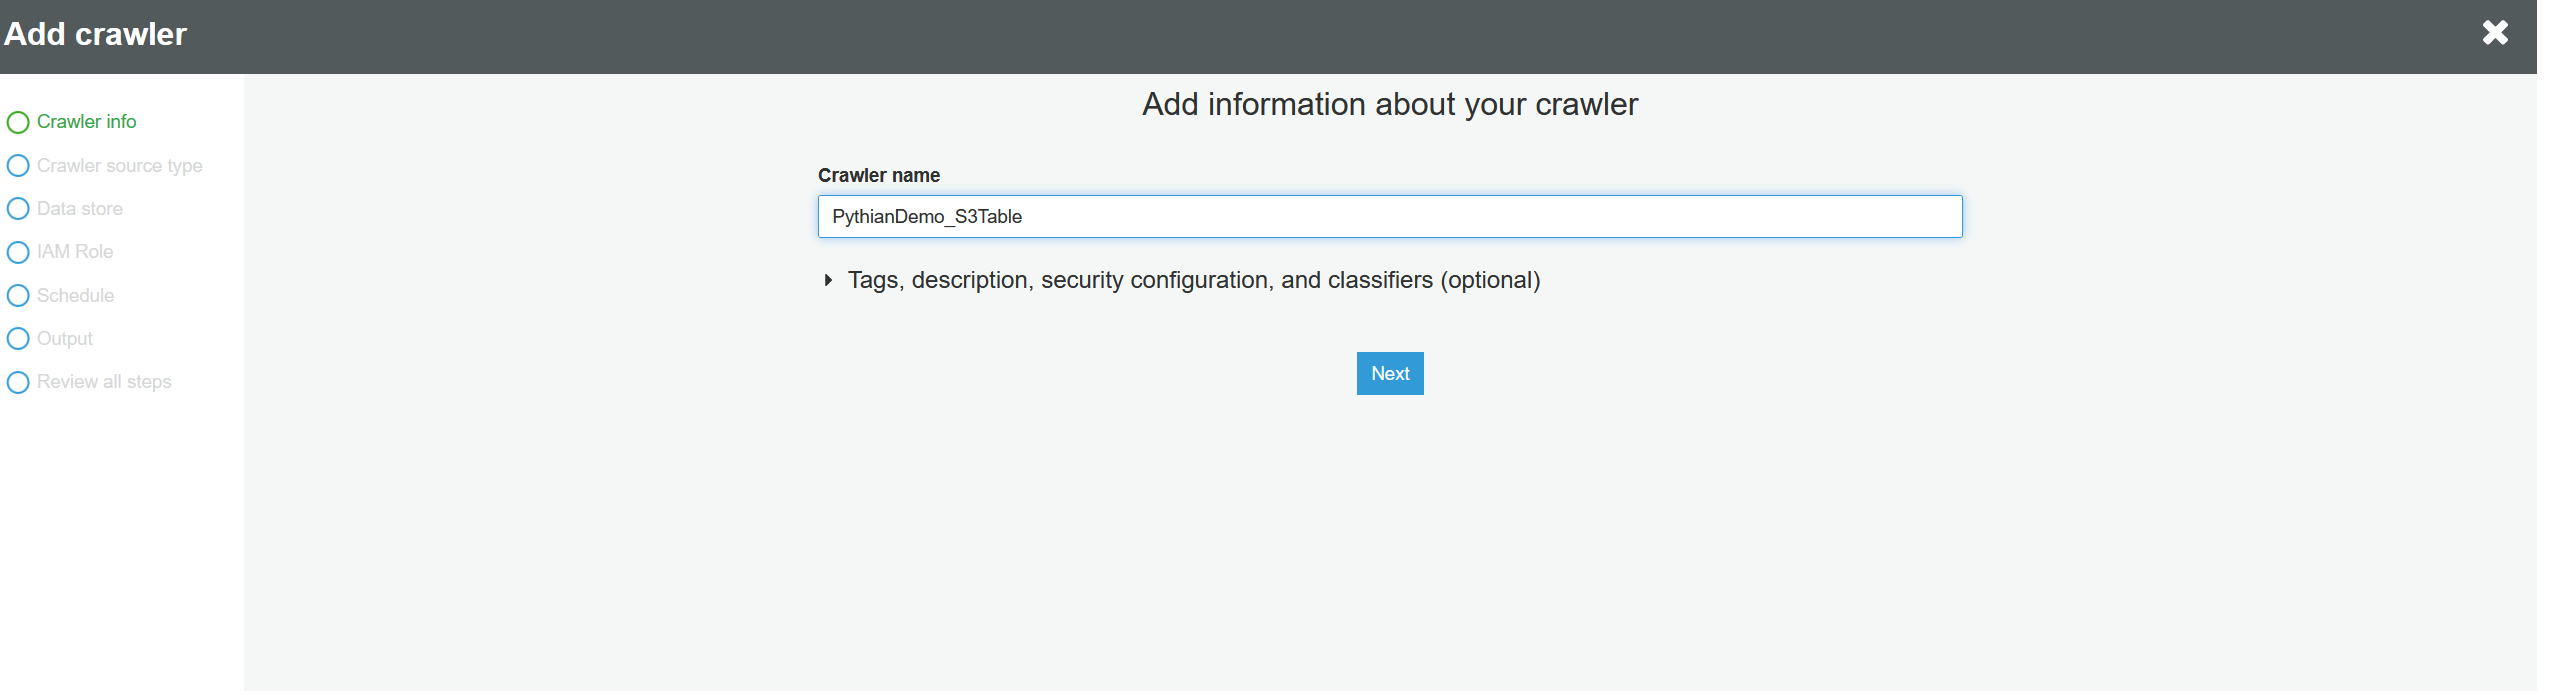Click the circle icon beside Review all steps
Screen dimensions: 2560x696
[18, 382]
